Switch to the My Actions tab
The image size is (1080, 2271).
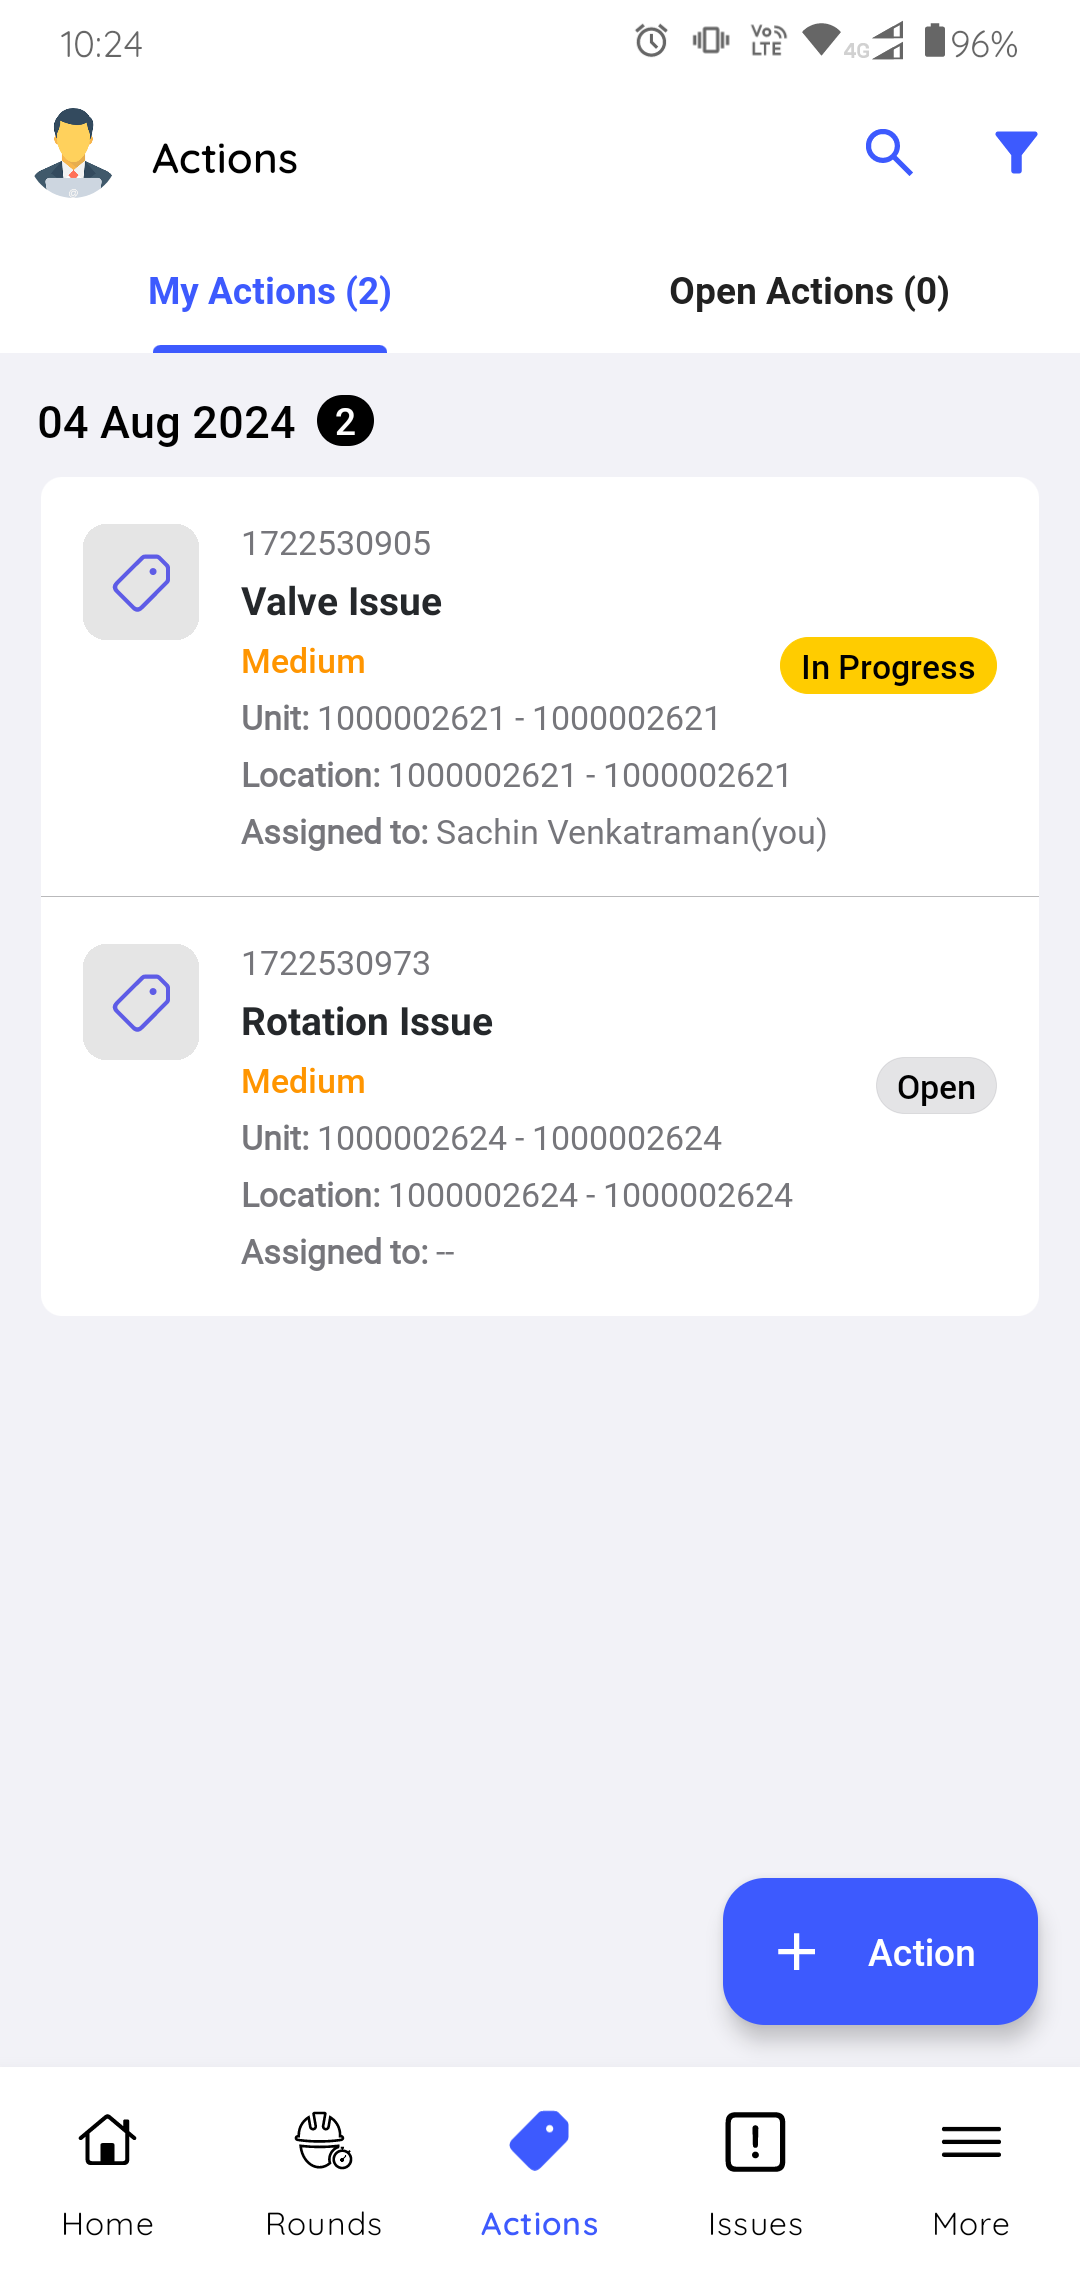pyautogui.click(x=270, y=292)
